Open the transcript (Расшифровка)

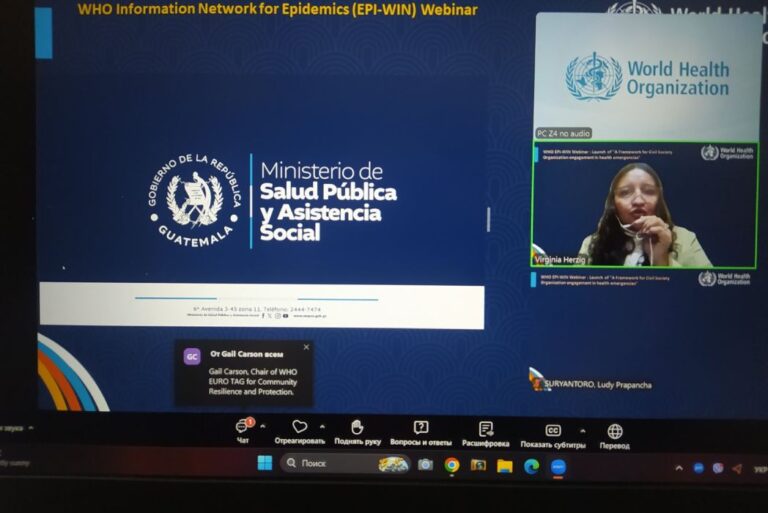[x=485, y=428]
